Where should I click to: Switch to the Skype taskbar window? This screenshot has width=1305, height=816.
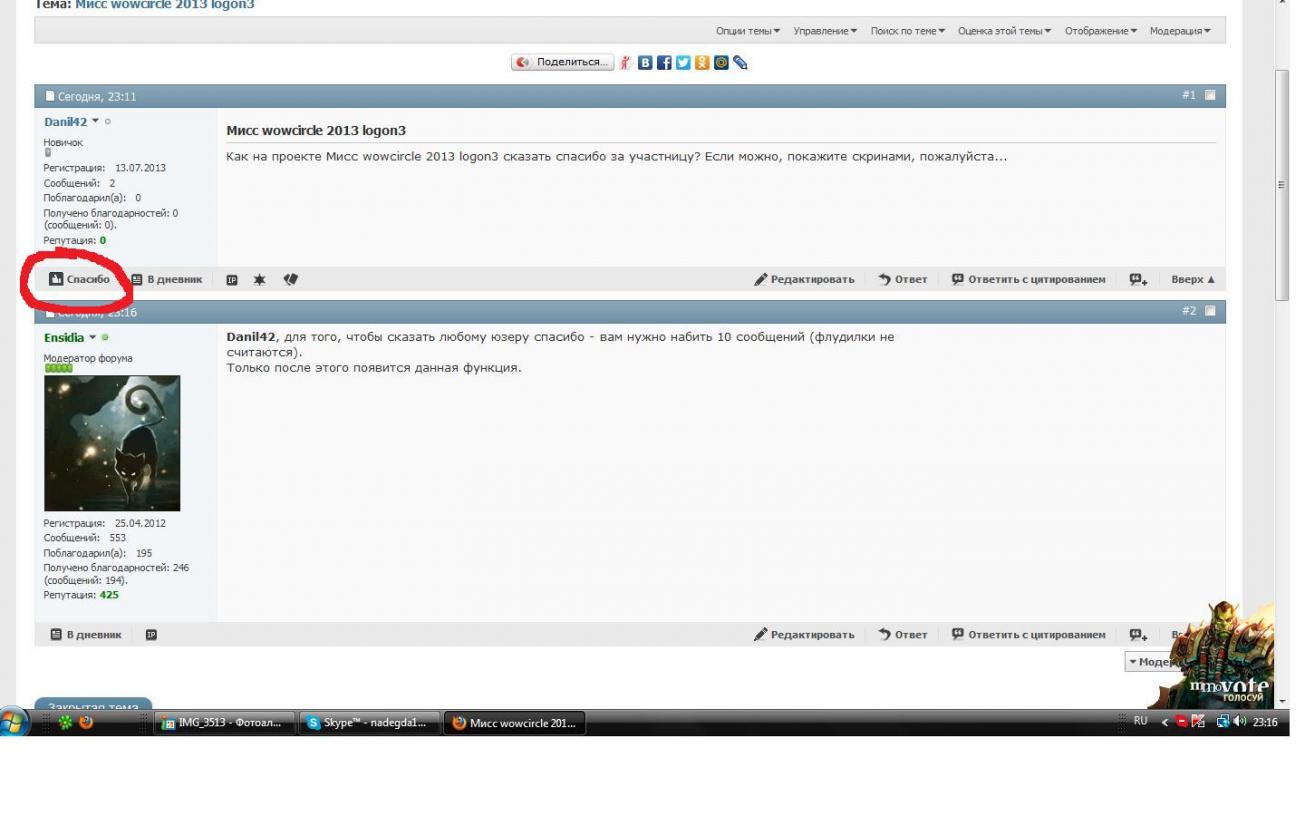click(x=367, y=724)
